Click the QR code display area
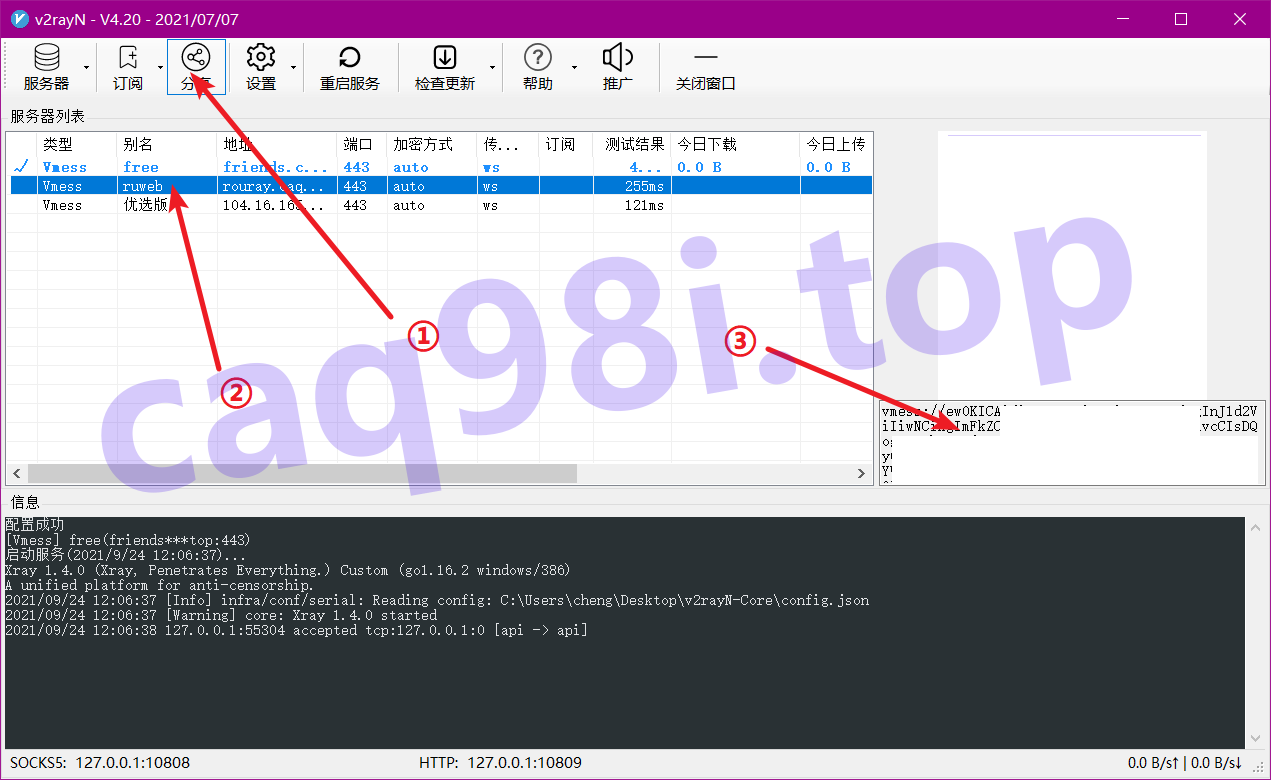This screenshot has width=1271, height=780. pos(1072,264)
